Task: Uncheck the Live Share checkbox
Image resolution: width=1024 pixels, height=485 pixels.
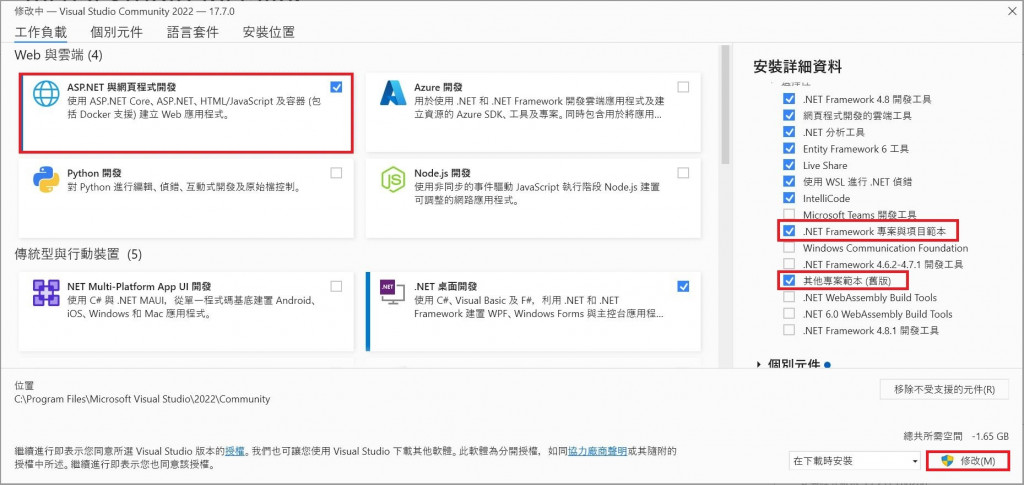Action: coord(789,165)
